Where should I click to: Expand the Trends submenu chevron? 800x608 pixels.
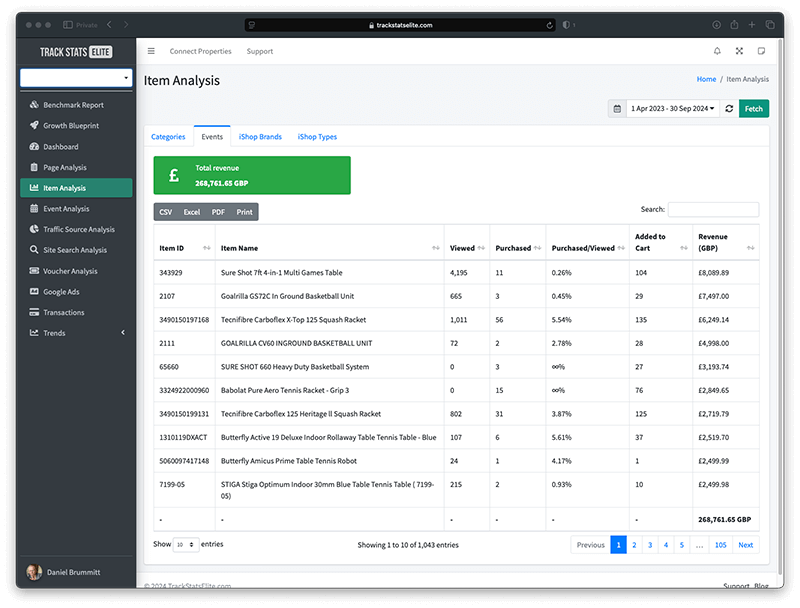click(123, 333)
